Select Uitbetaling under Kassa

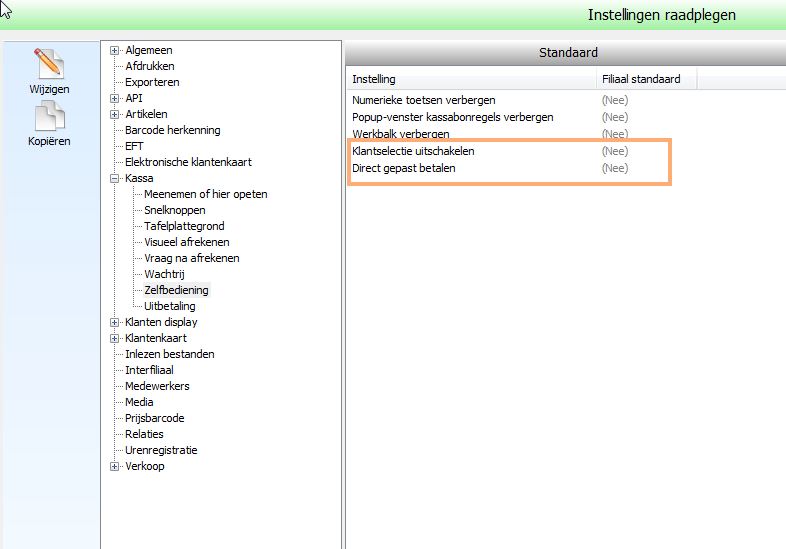click(169, 306)
